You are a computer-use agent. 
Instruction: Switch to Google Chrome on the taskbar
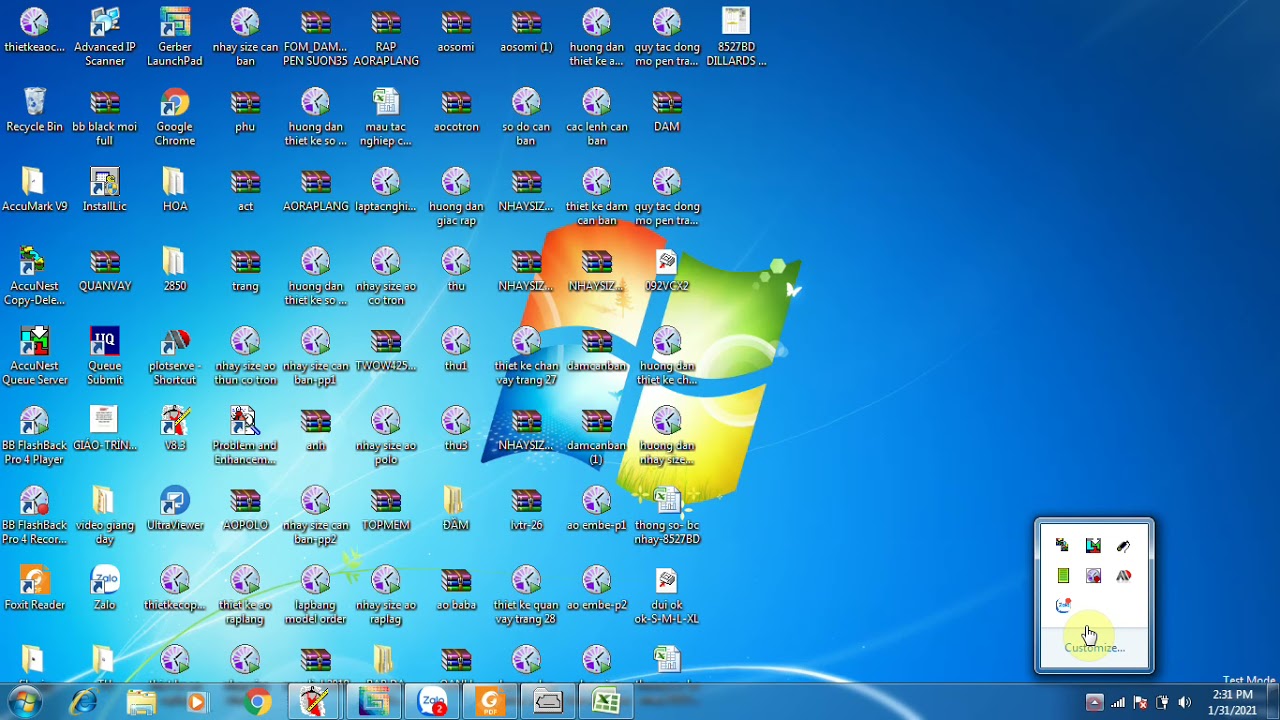click(x=257, y=703)
